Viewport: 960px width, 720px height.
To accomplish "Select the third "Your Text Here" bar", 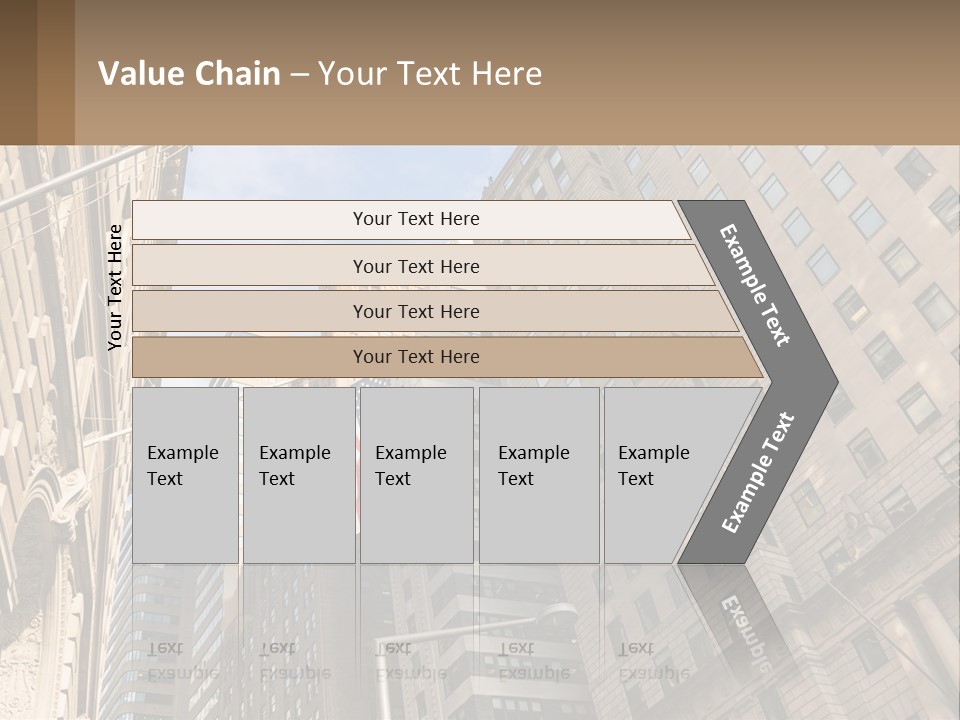I will point(416,311).
